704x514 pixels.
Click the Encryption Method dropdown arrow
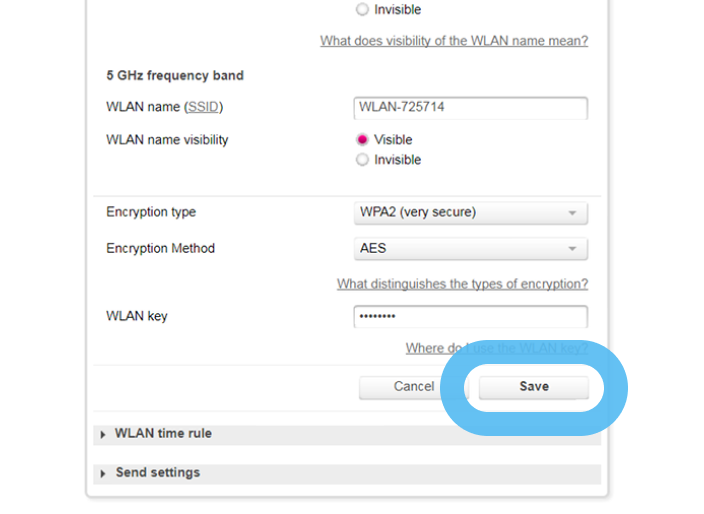pyautogui.click(x=572, y=249)
